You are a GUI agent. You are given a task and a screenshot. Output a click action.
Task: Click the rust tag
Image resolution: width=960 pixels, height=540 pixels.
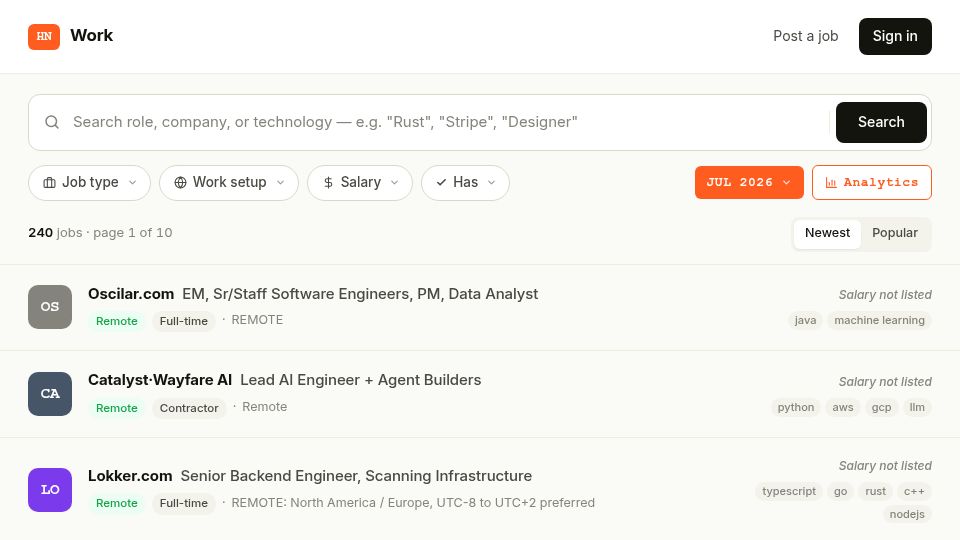click(x=876, y=491)
